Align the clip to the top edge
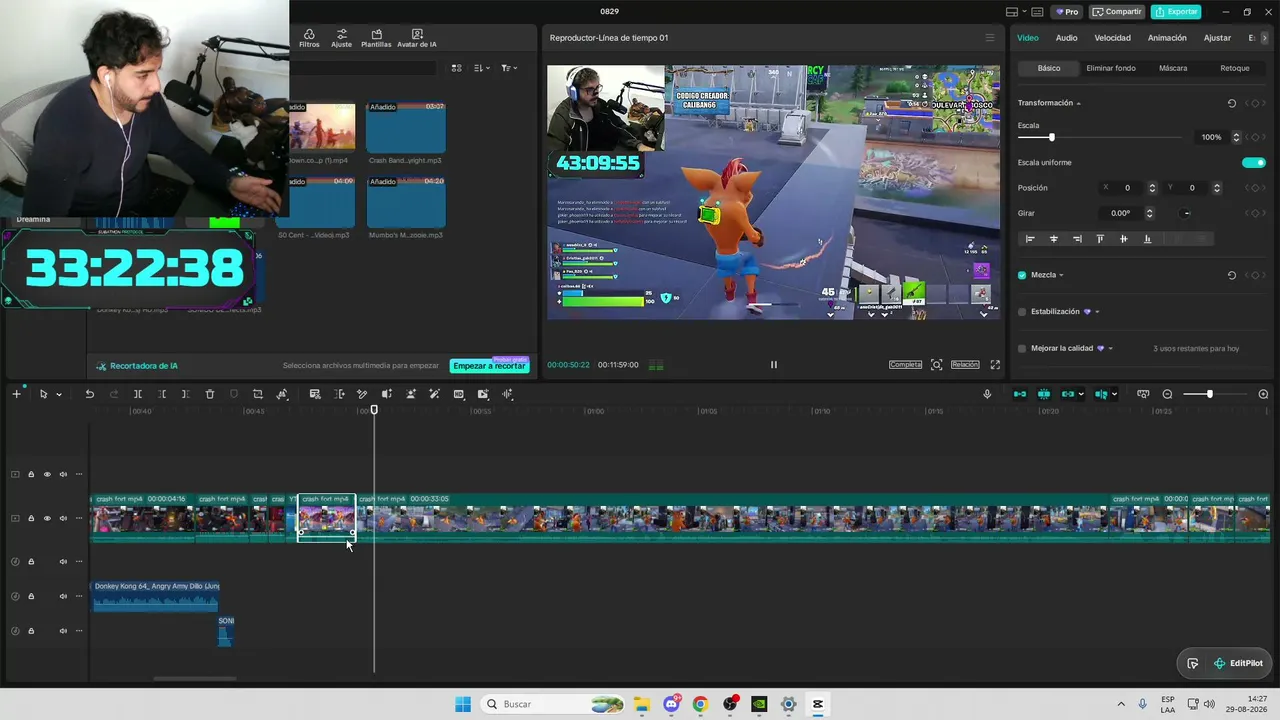The width and height of the screenshot is (1280, 720). coord(1100,239)
